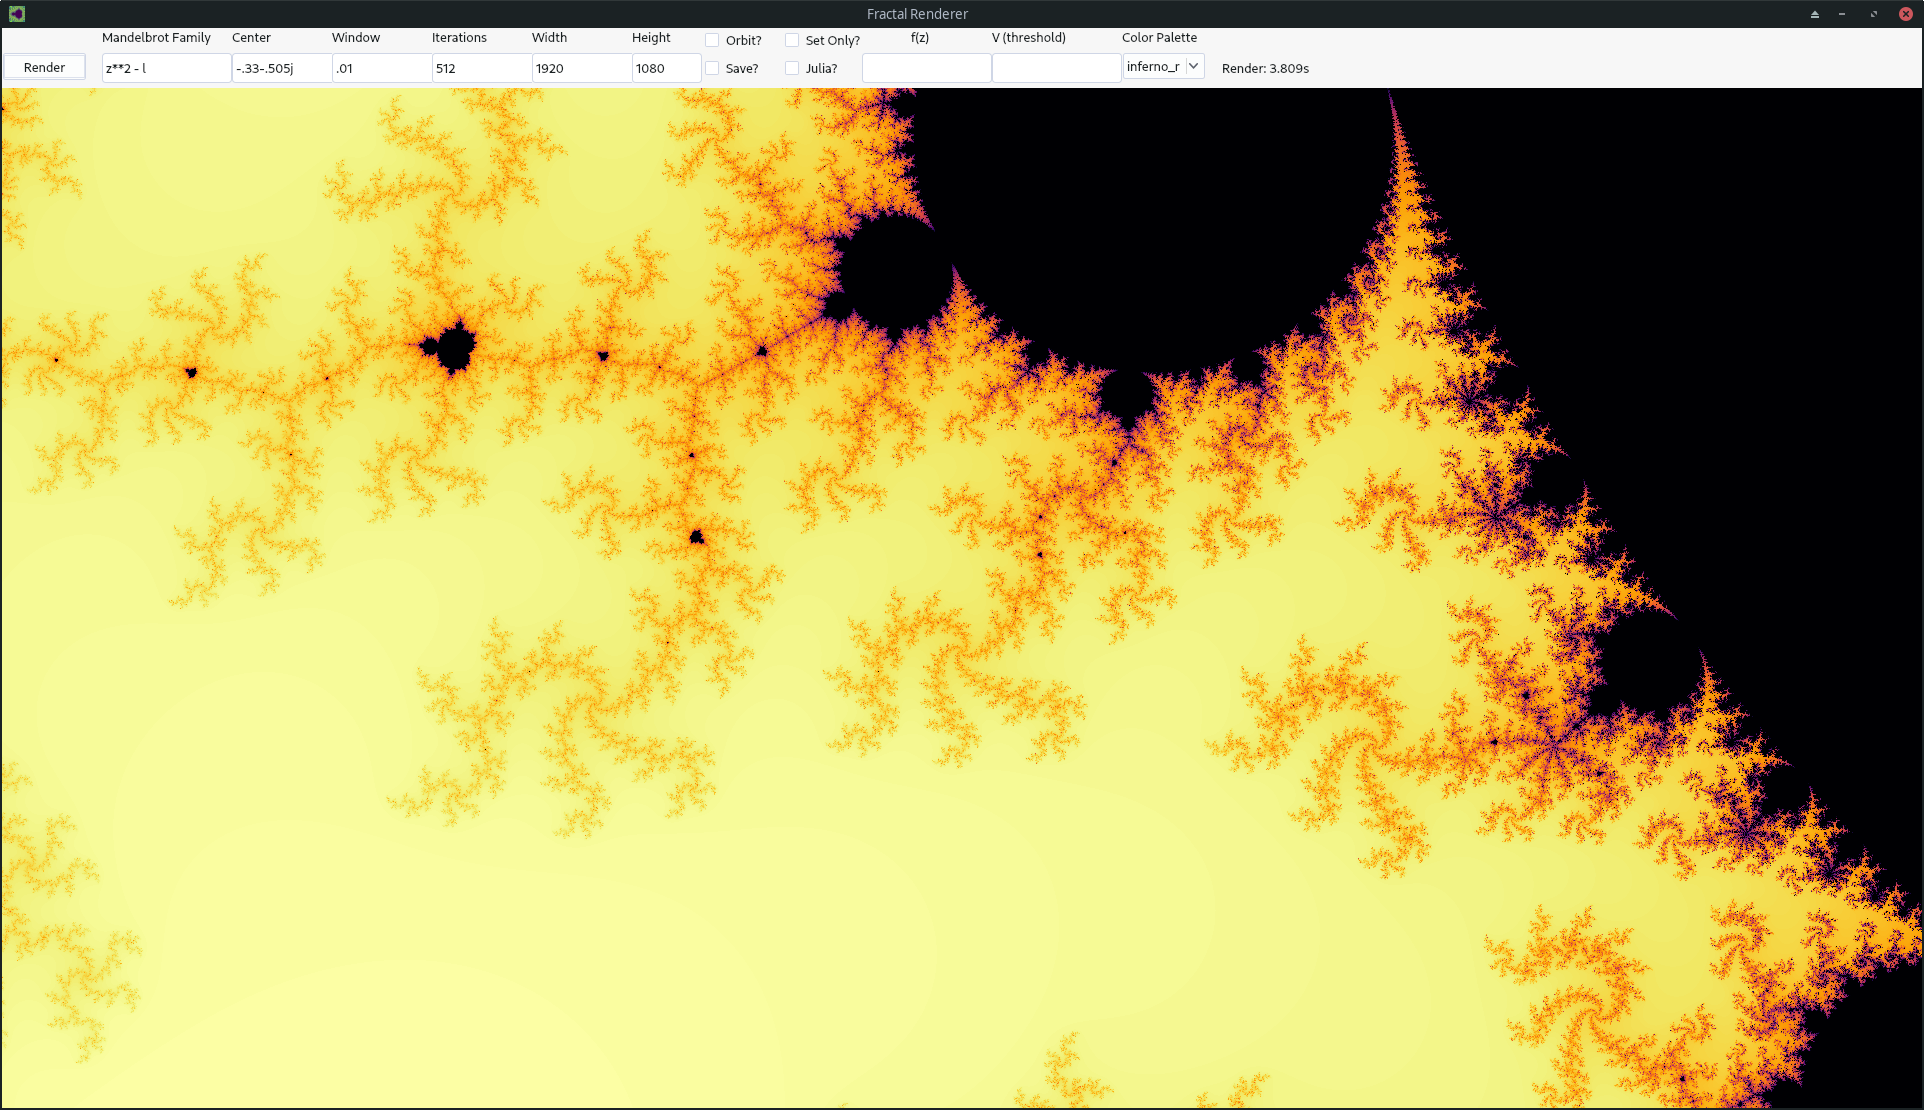1924x1110 pixels.
Task: Enable the Julia? checkbox
Action: [792, 68]
